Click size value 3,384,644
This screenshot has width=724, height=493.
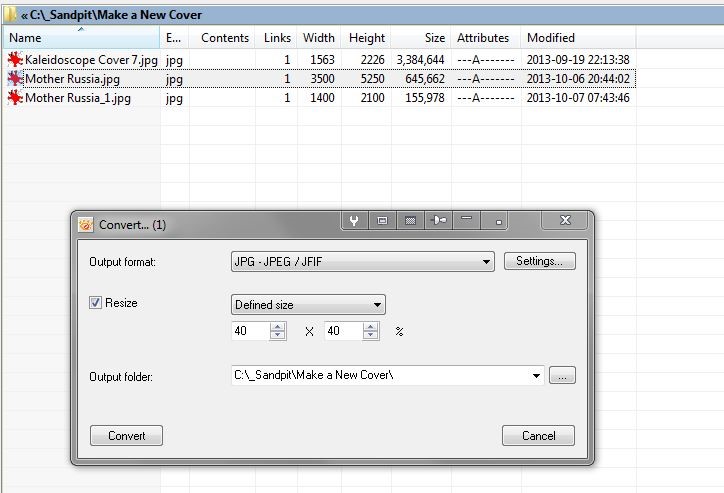(420, 60)
